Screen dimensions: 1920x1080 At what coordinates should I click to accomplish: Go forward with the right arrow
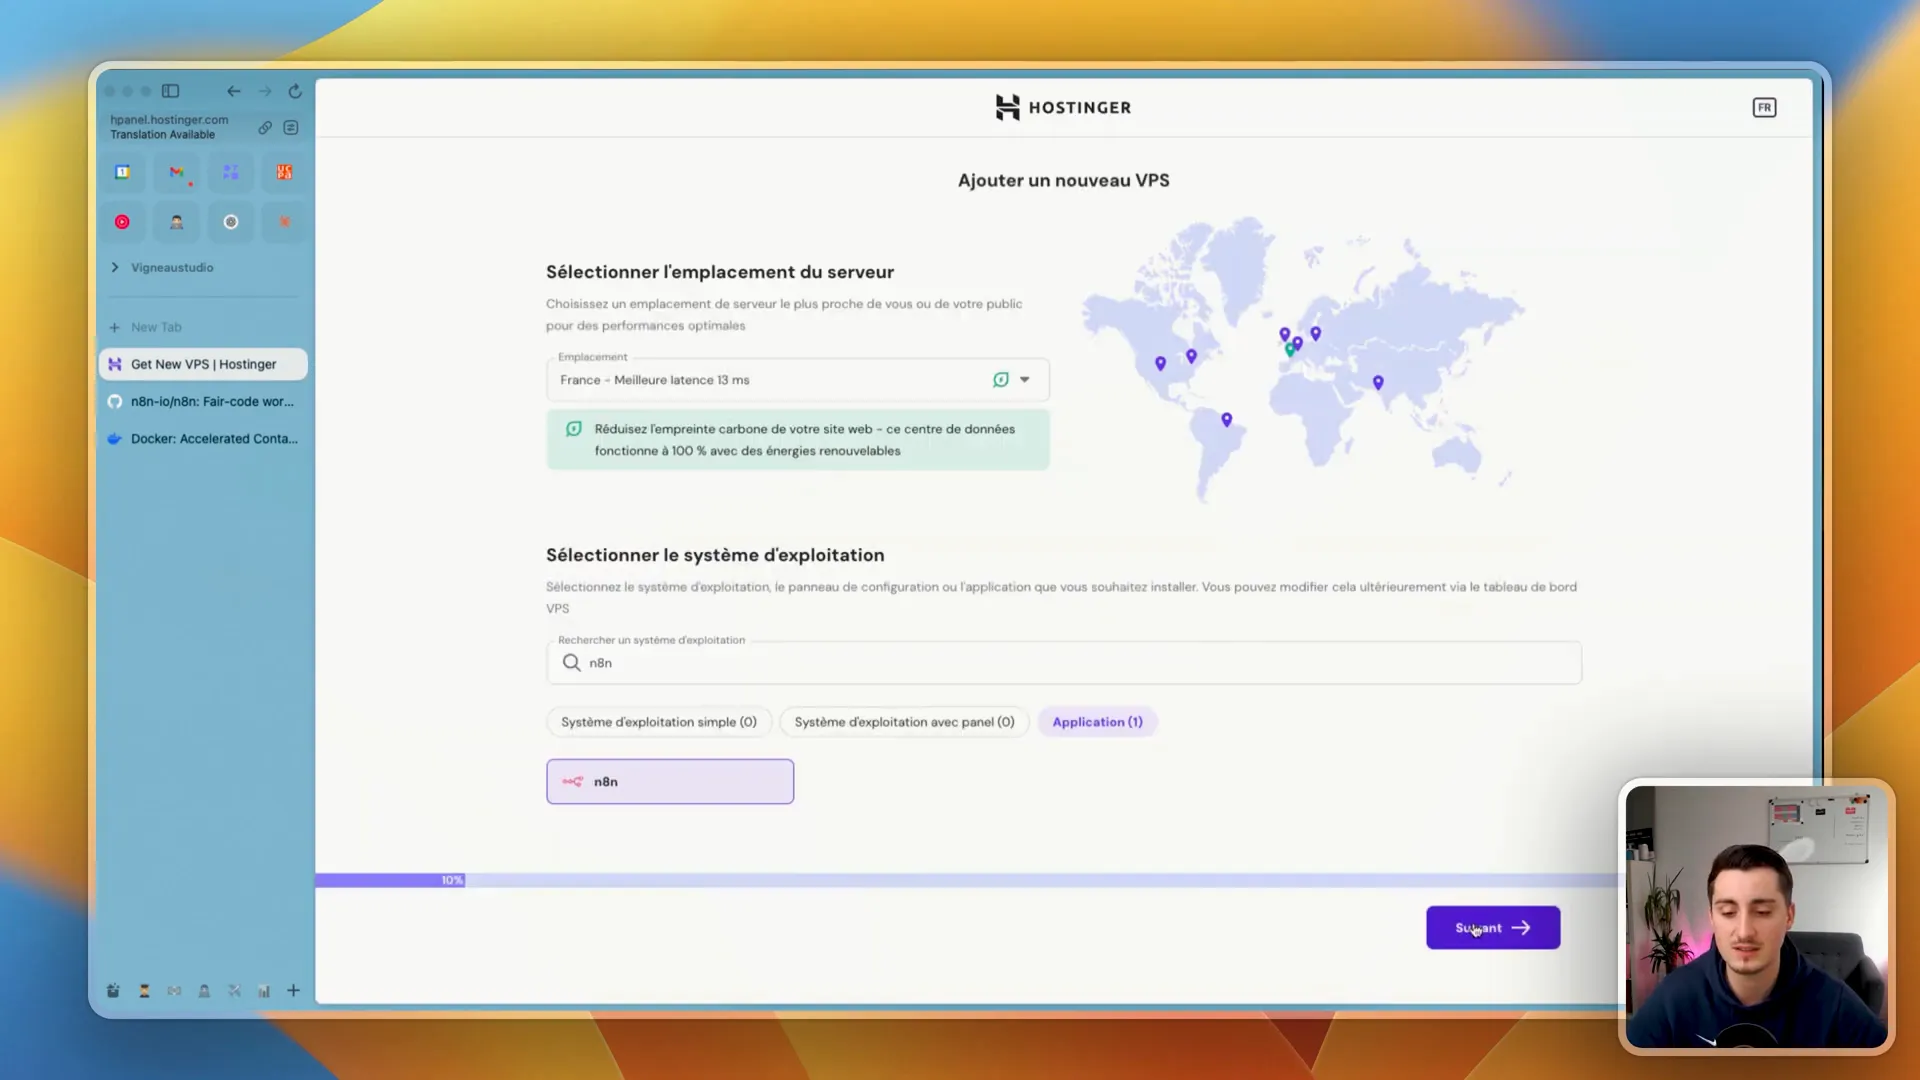[265, 91]
